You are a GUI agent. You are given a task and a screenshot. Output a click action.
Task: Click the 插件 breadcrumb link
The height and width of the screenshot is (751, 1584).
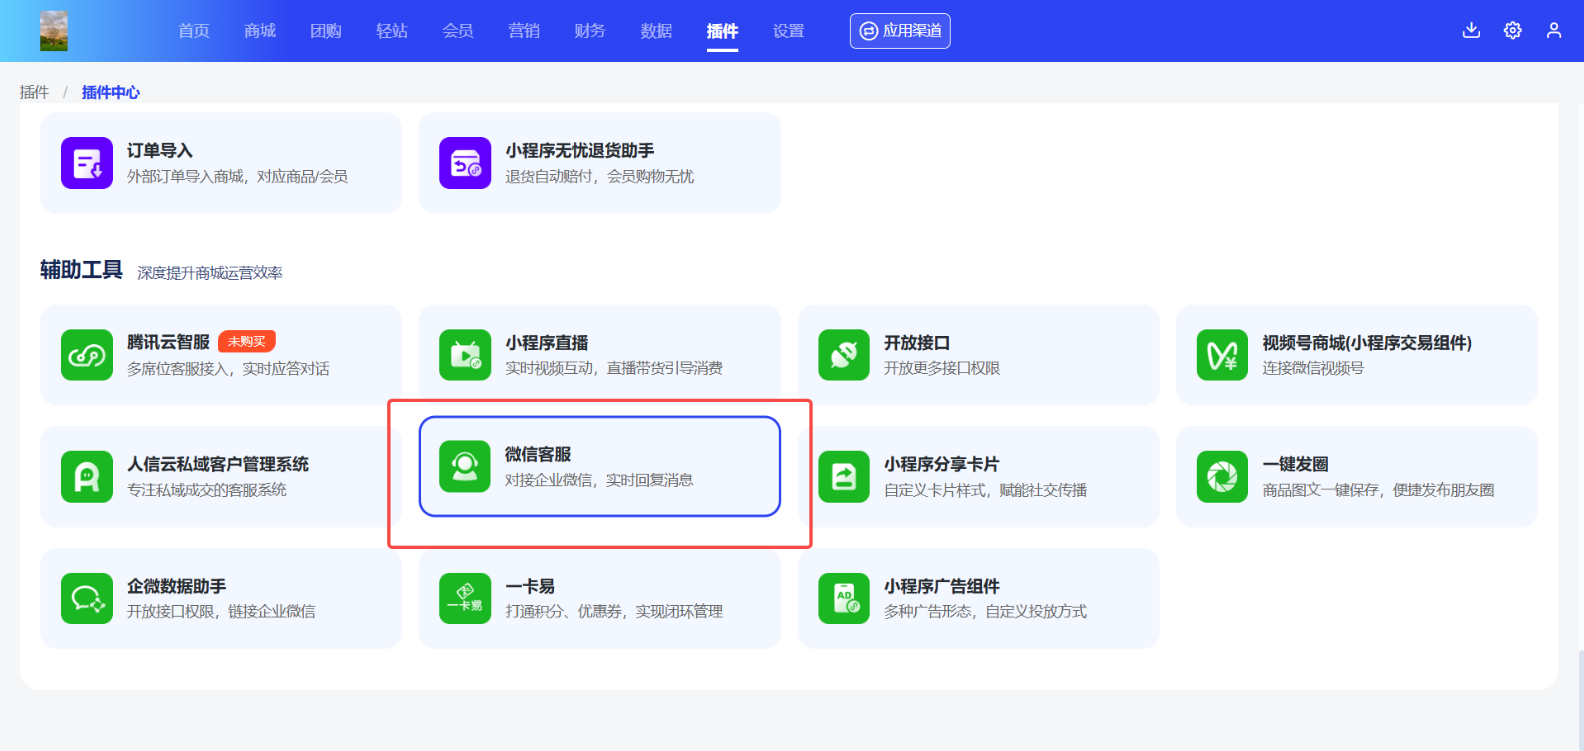[x=34, y=92]
